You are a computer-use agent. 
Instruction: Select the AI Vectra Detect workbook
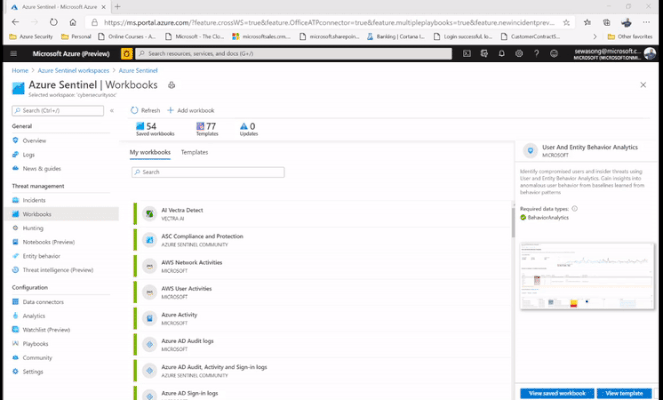pyautogui.click(x=322, y=214)
